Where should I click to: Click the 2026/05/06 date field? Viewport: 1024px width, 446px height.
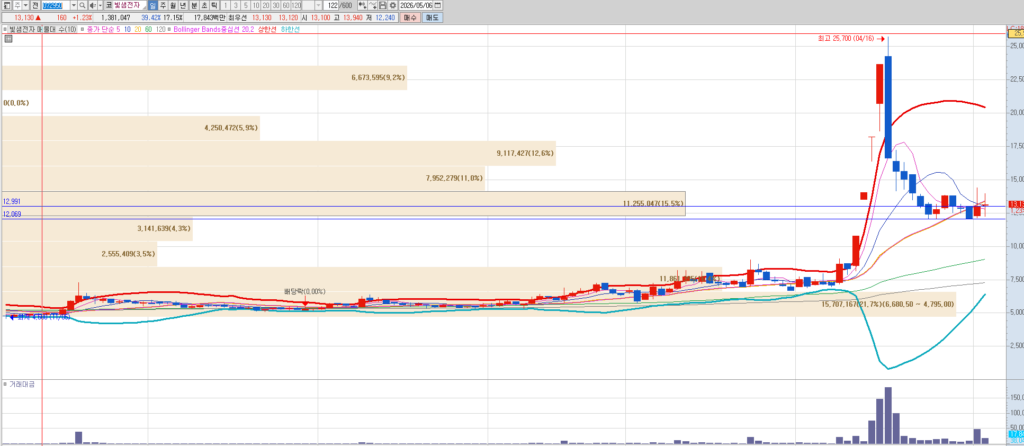tap(415, 5)
